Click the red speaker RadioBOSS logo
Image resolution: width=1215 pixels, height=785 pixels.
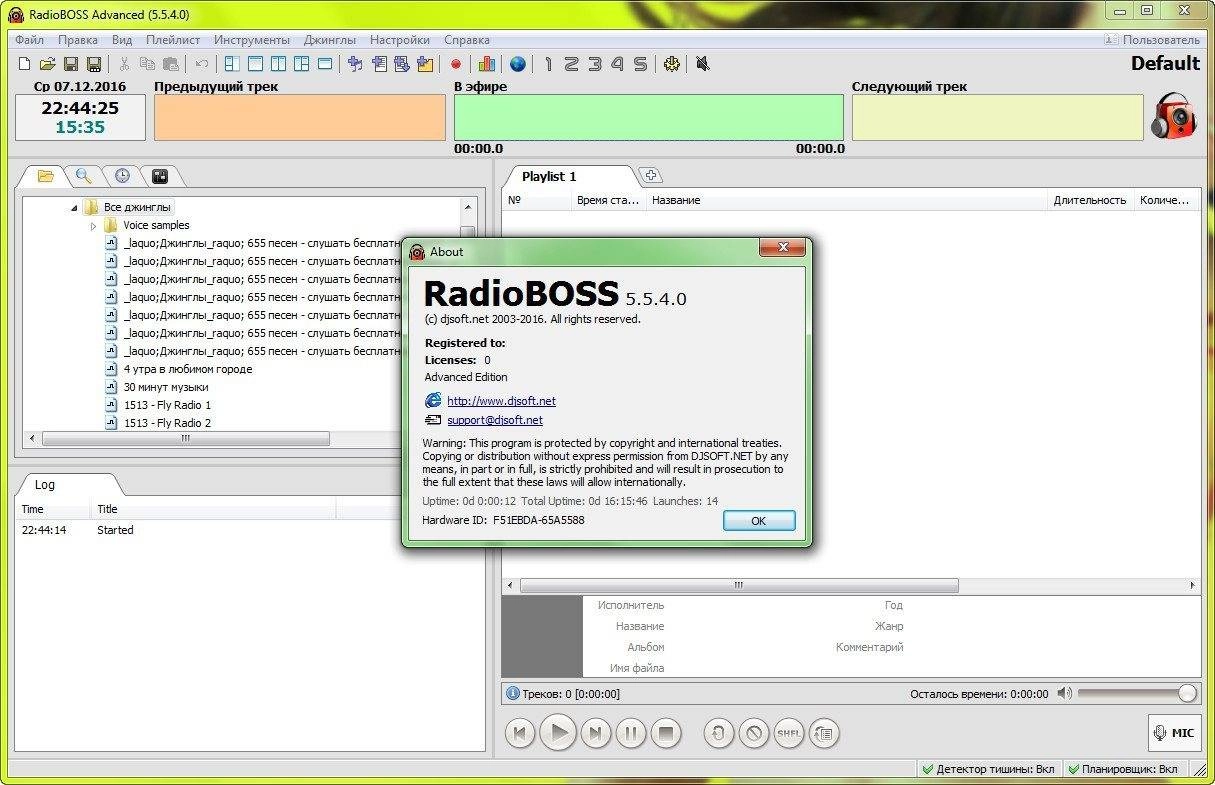pos(1173,116)
